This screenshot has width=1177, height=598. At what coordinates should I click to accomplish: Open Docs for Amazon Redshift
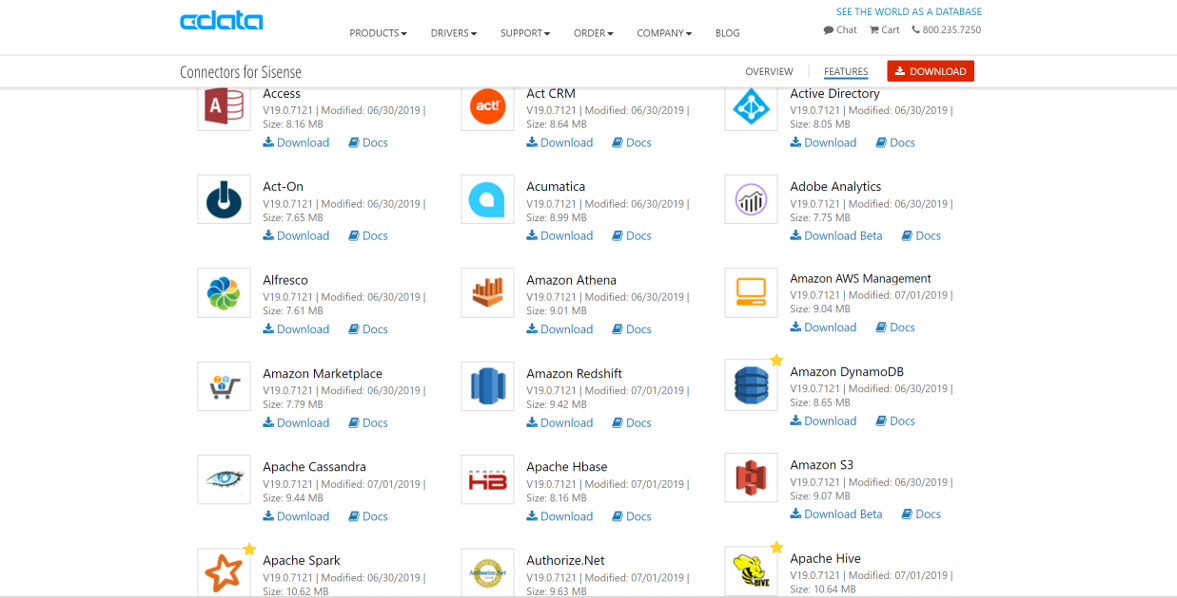(x=631, y=423)
